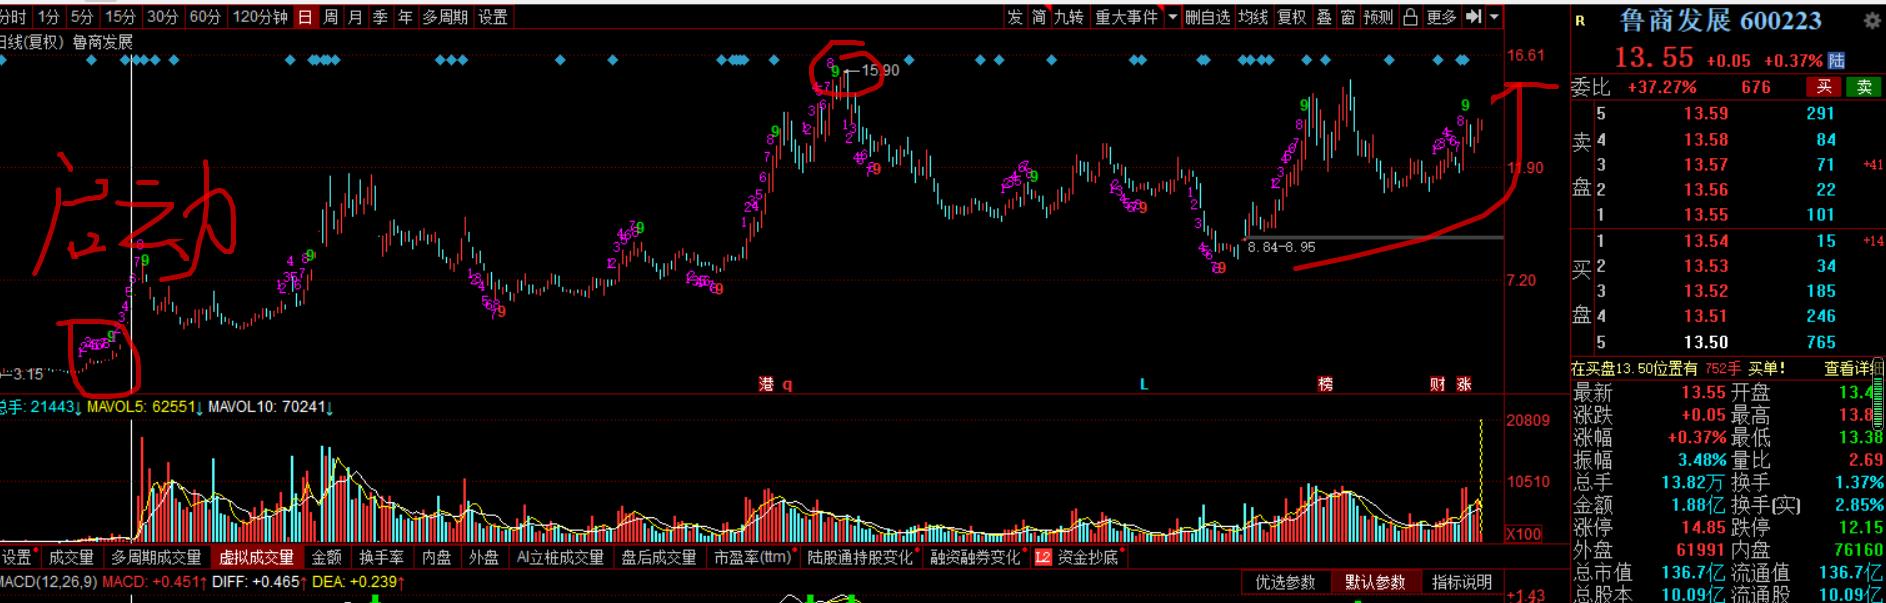This screenshot has width=1886, height=603.
Task: Select the 陆股通持股变化 indicator tab
Action: [x=861, y=557]
